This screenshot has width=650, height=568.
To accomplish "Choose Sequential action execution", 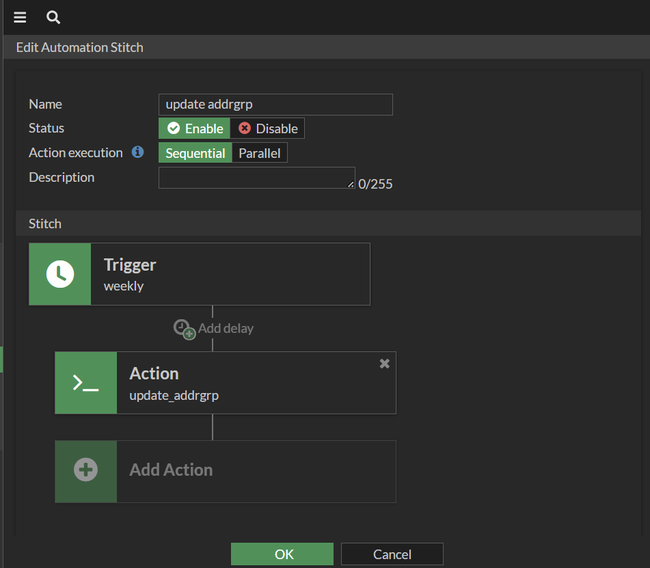I will click(x=195, y=153).
